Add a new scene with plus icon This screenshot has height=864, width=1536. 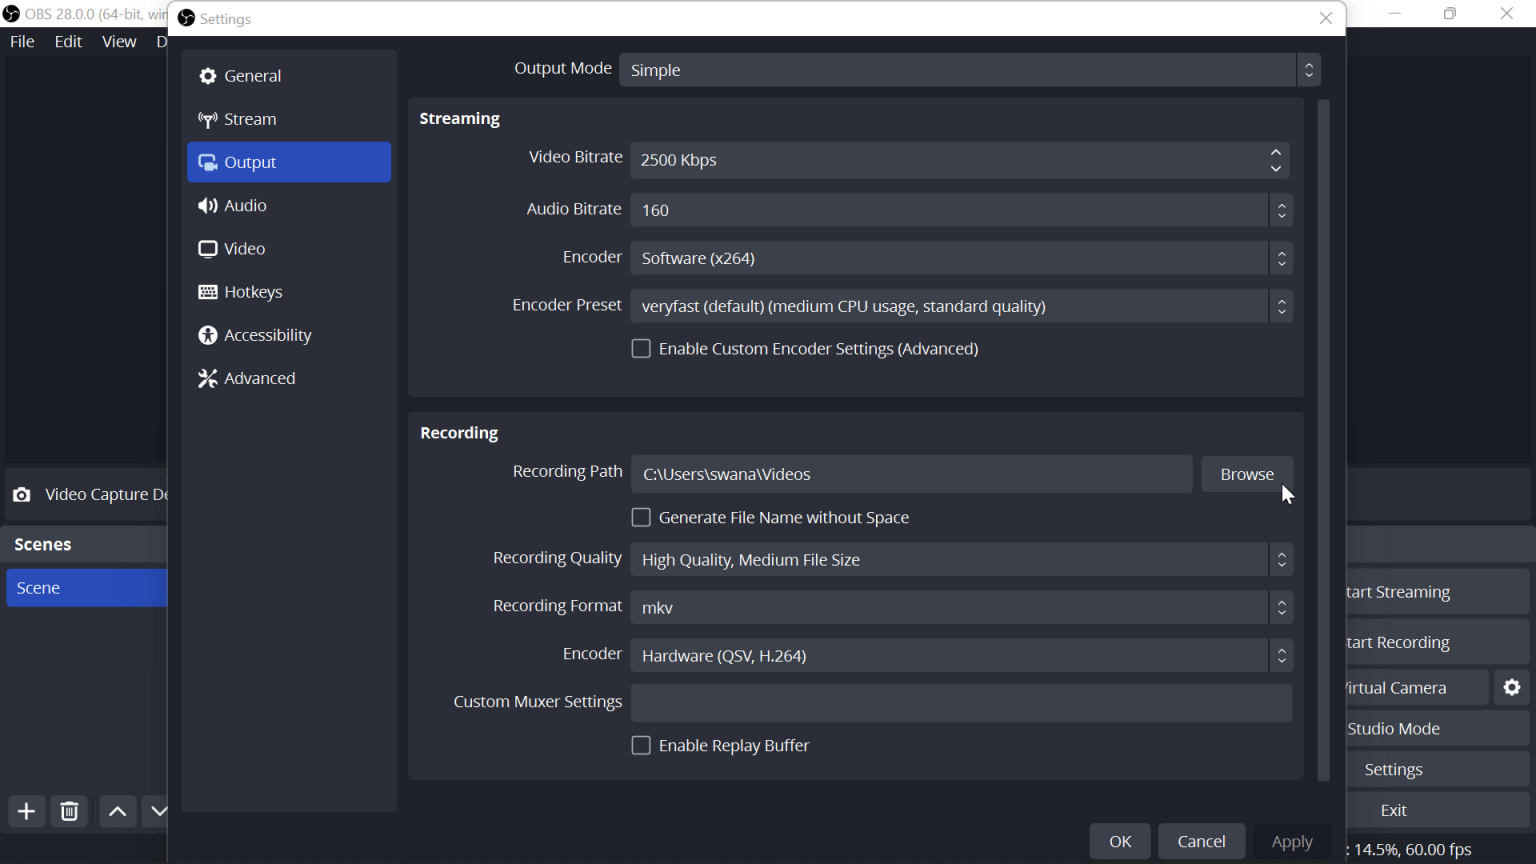(26, 811)
